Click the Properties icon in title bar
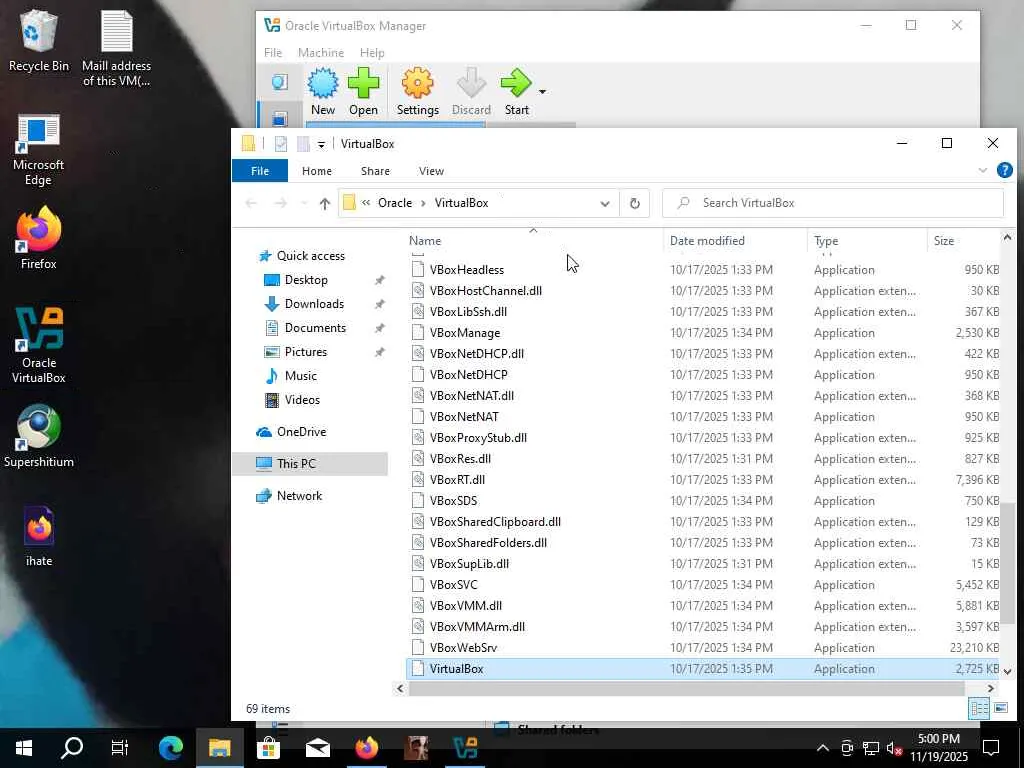This screenshot has height=768, width=1024. 281,144
